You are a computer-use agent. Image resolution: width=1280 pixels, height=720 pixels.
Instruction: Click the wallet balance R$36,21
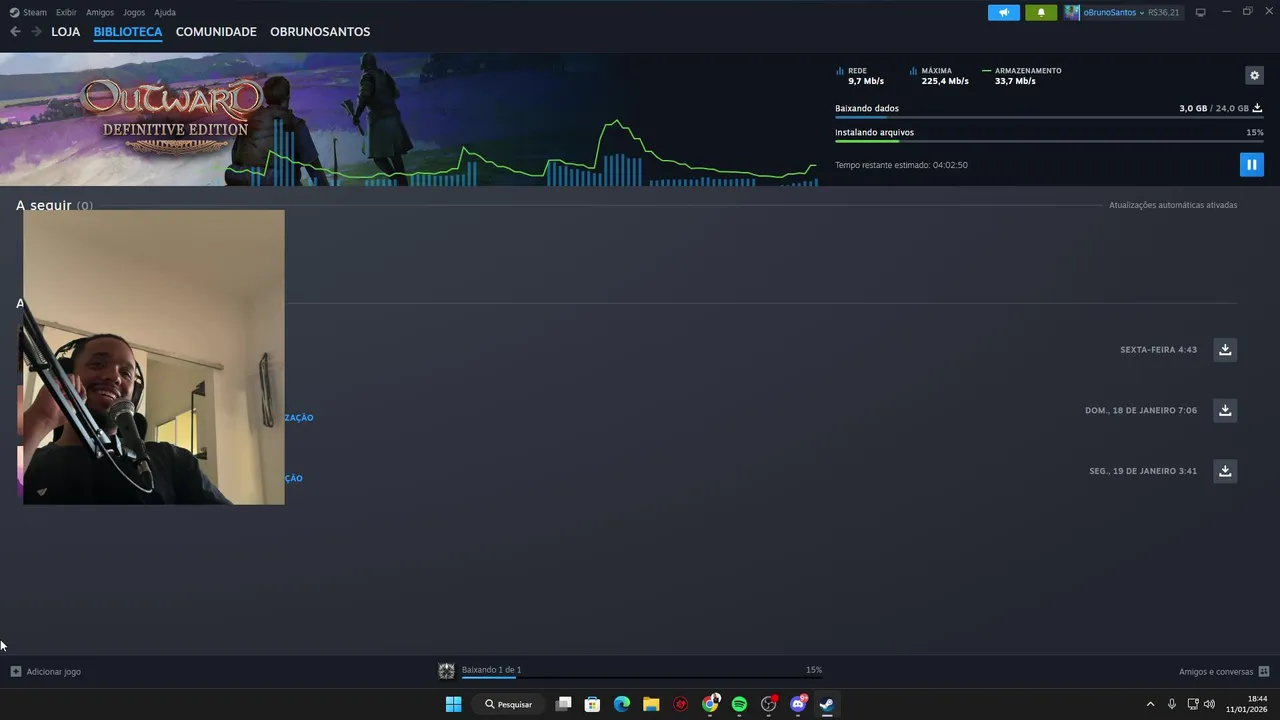click(1163, 13)
